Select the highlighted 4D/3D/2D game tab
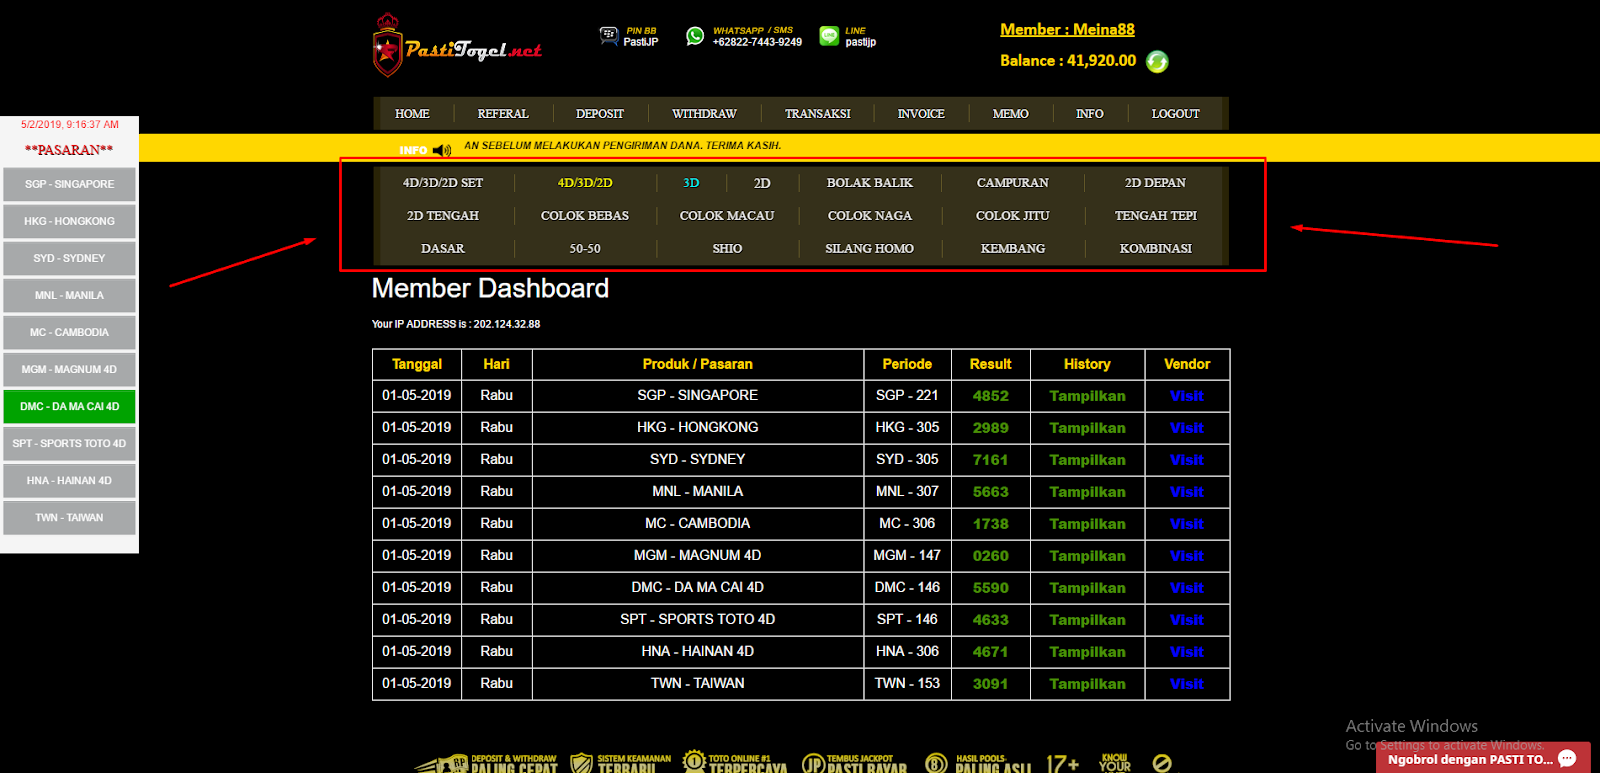 (585, 183)
